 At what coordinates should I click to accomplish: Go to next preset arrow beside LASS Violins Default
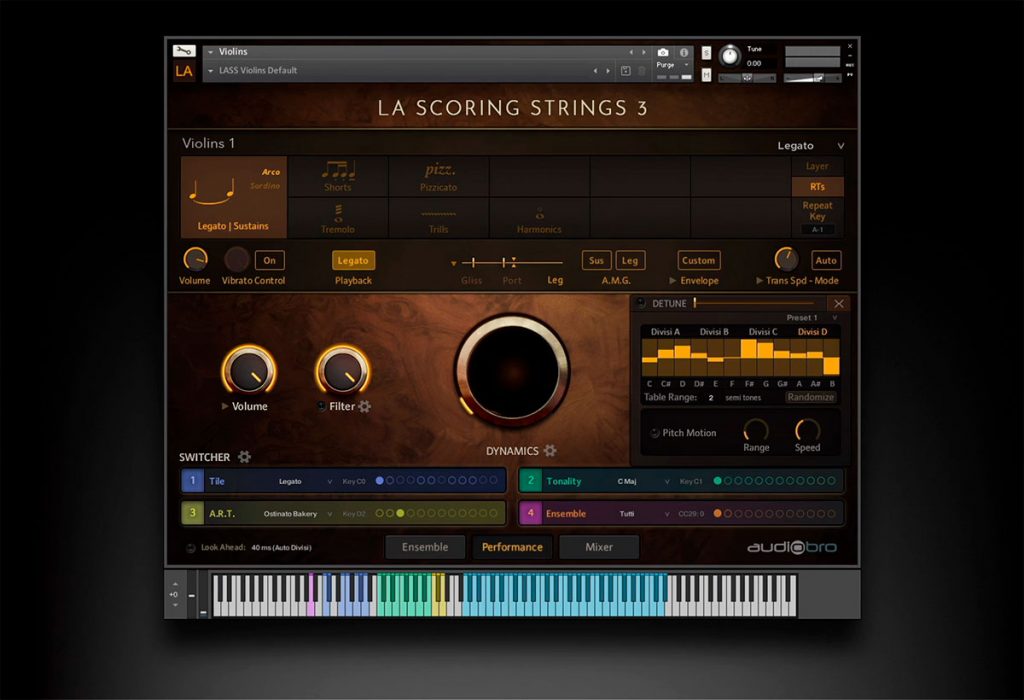[x=608, y=71]
